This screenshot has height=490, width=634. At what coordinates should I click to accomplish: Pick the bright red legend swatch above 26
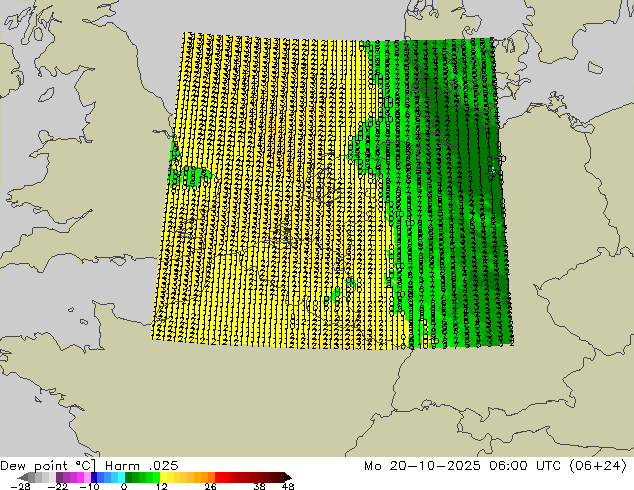click(218, 477)
